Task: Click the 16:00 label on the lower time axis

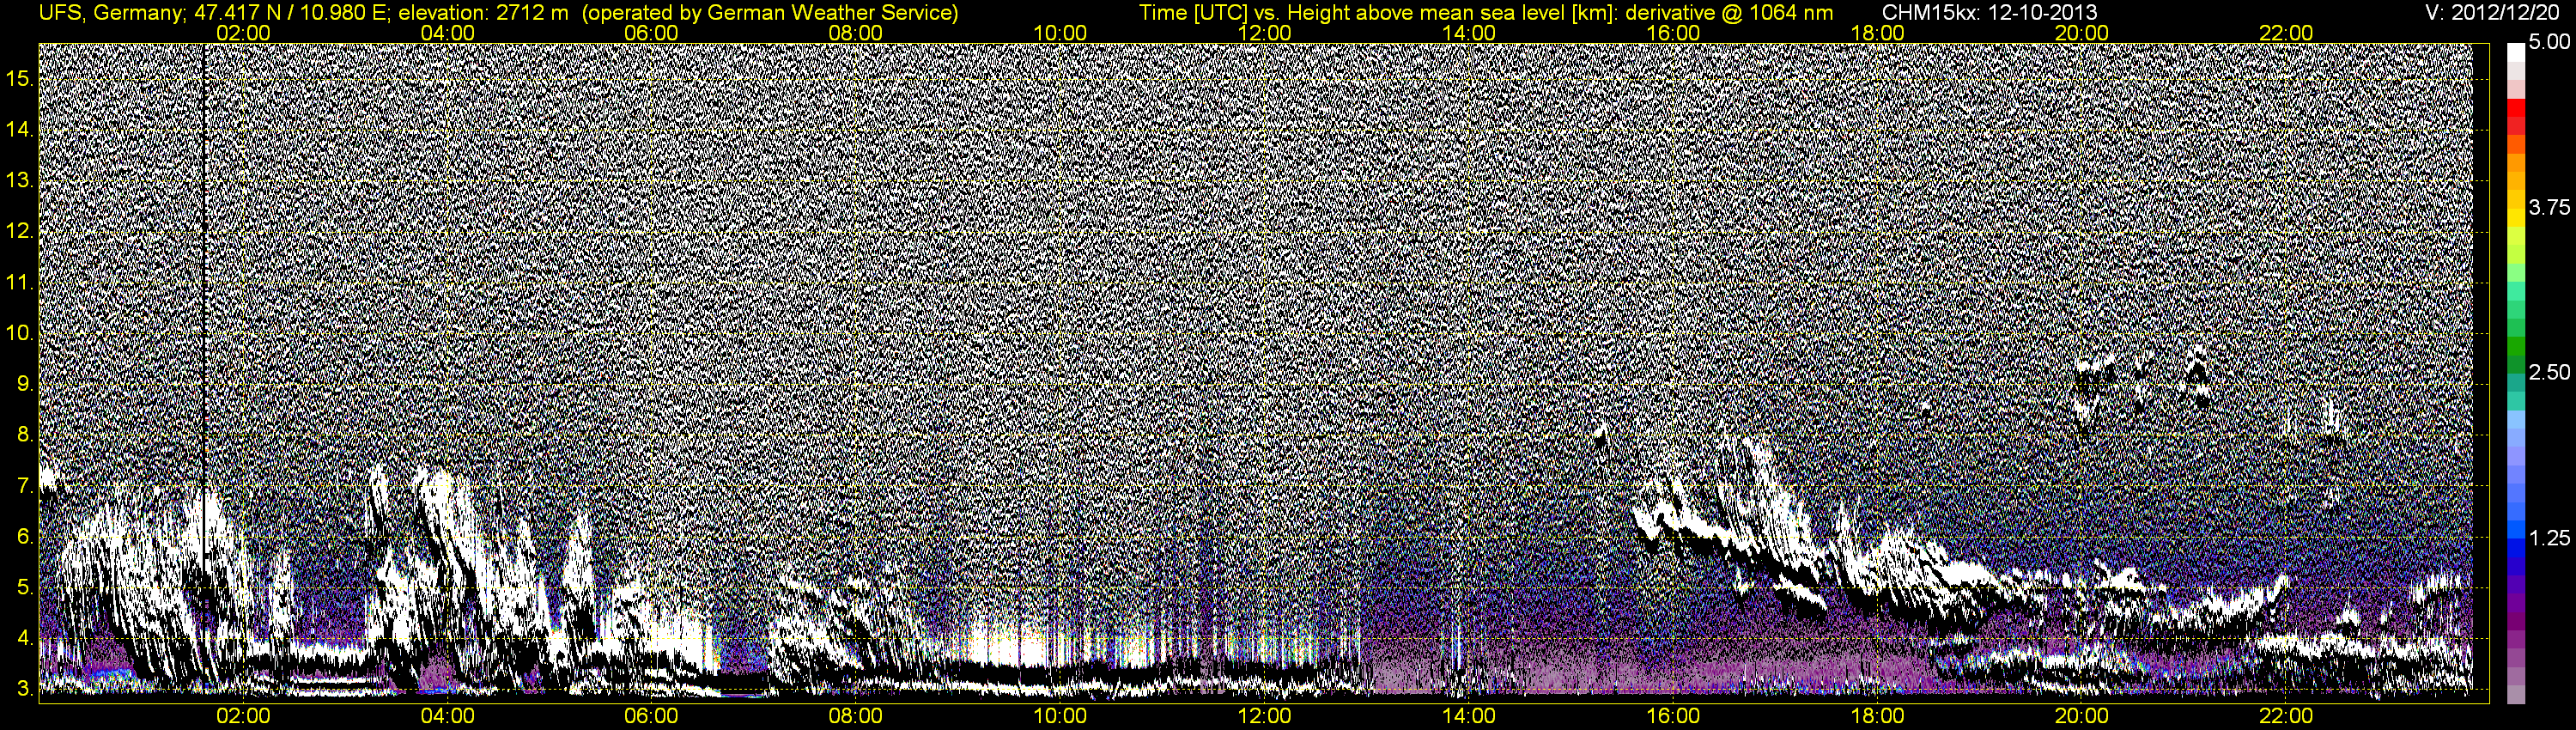Action: 1673,716
